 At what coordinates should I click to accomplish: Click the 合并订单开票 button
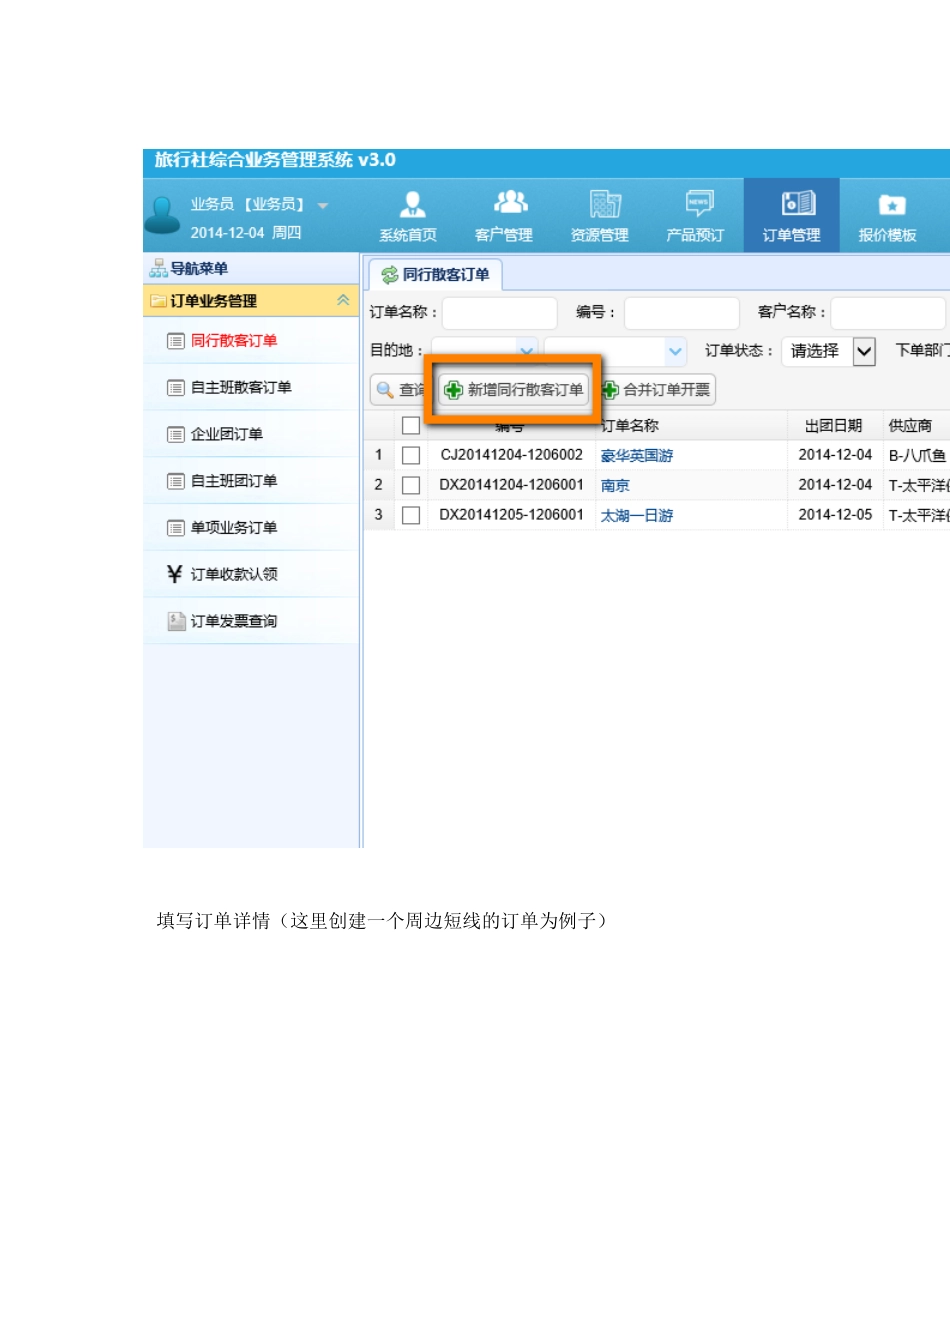[x=656, y=390]
